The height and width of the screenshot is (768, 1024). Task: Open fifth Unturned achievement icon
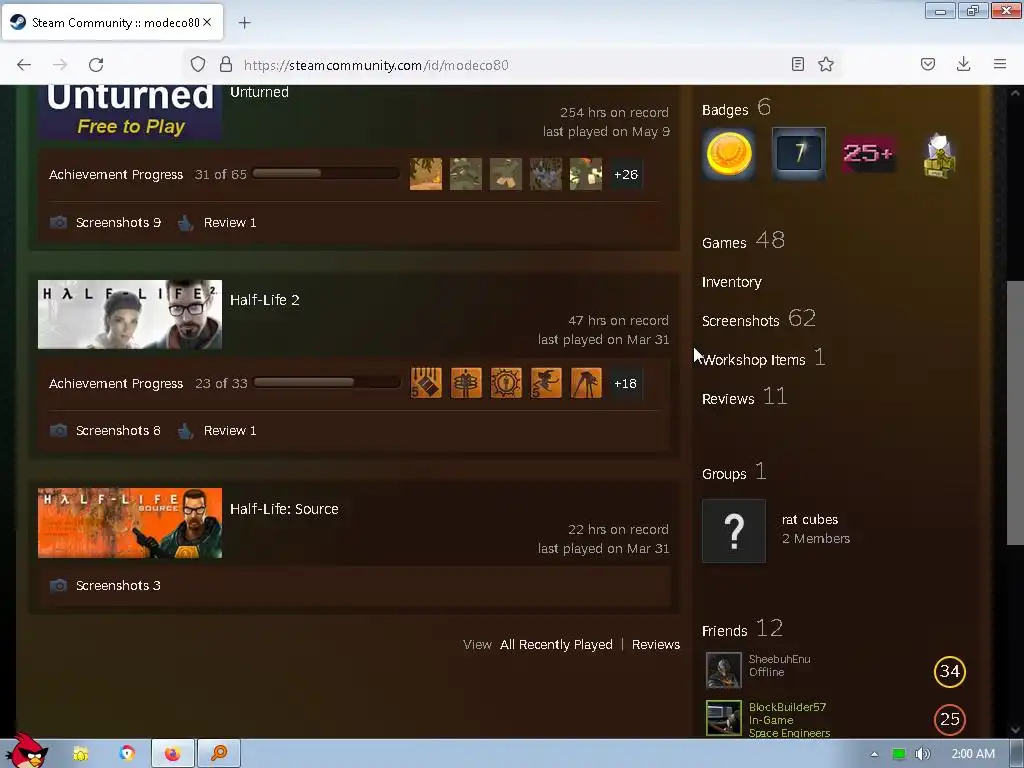[586, 174]
